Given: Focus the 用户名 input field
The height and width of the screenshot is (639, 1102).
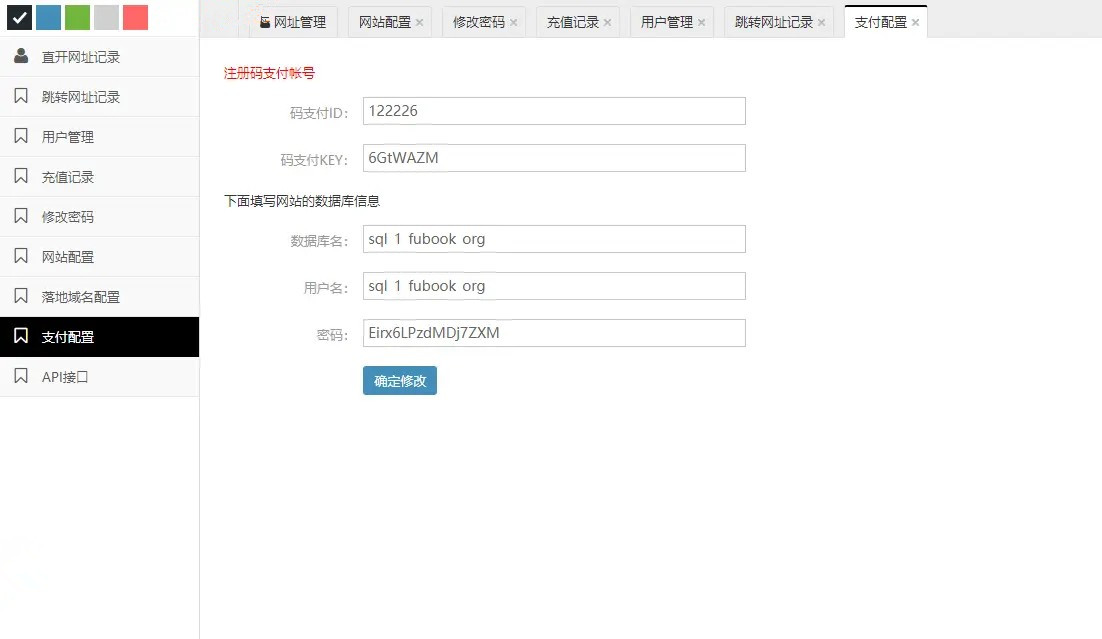Looking at the screenshot, I should click(554, 286).
